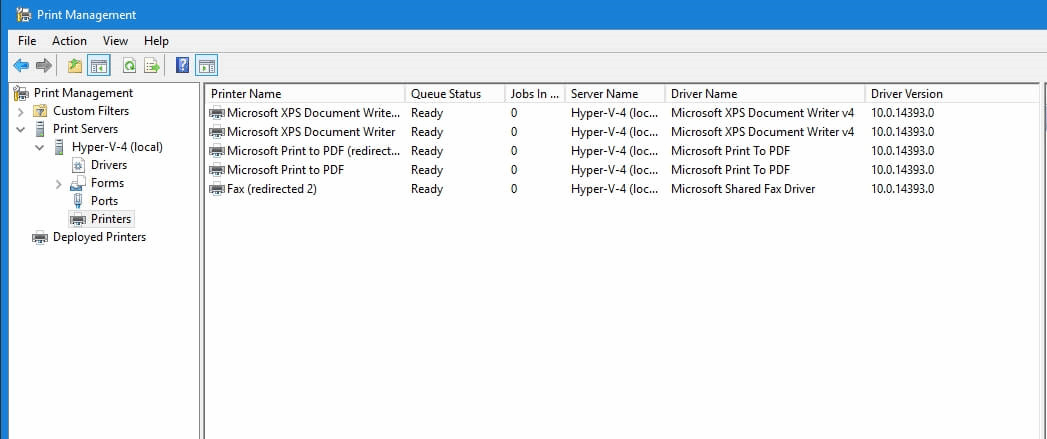The image size is (1047, 439).
Task: Click Microsoft Shared Fax Driver cell
Action: point(743,189)
